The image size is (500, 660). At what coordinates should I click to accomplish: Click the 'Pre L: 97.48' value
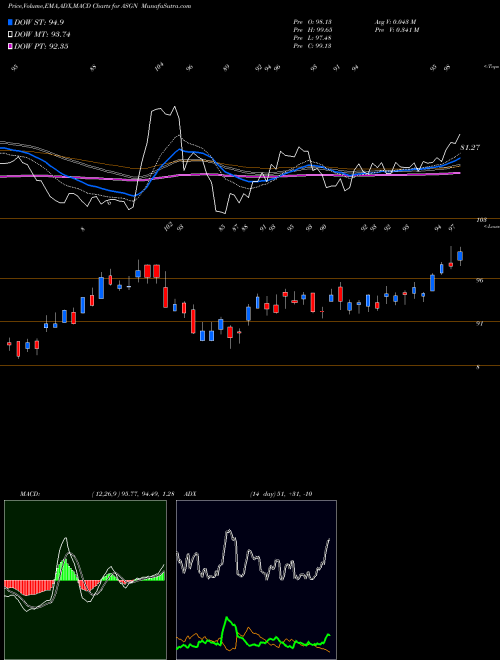click(312, 38)
